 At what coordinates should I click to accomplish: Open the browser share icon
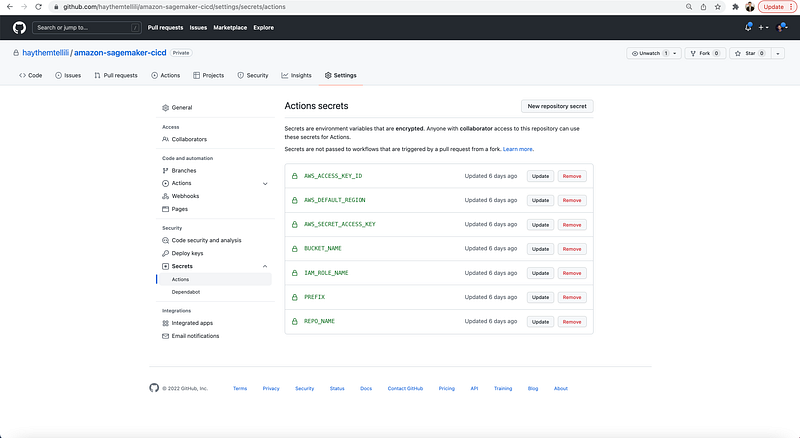point(704,7)
